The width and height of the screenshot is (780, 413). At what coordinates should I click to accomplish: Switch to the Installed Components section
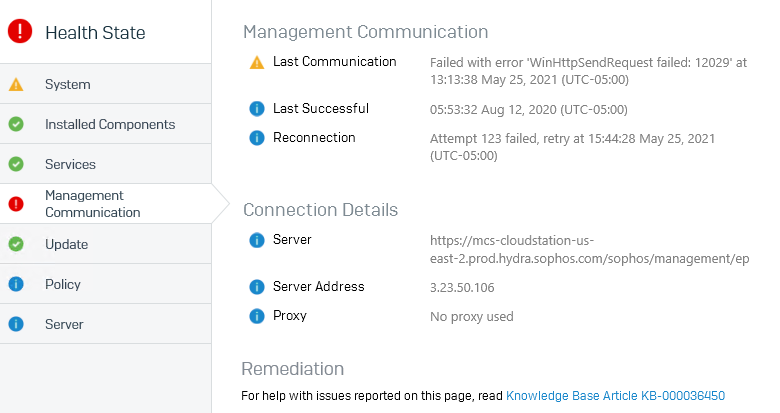pos(105,124)
